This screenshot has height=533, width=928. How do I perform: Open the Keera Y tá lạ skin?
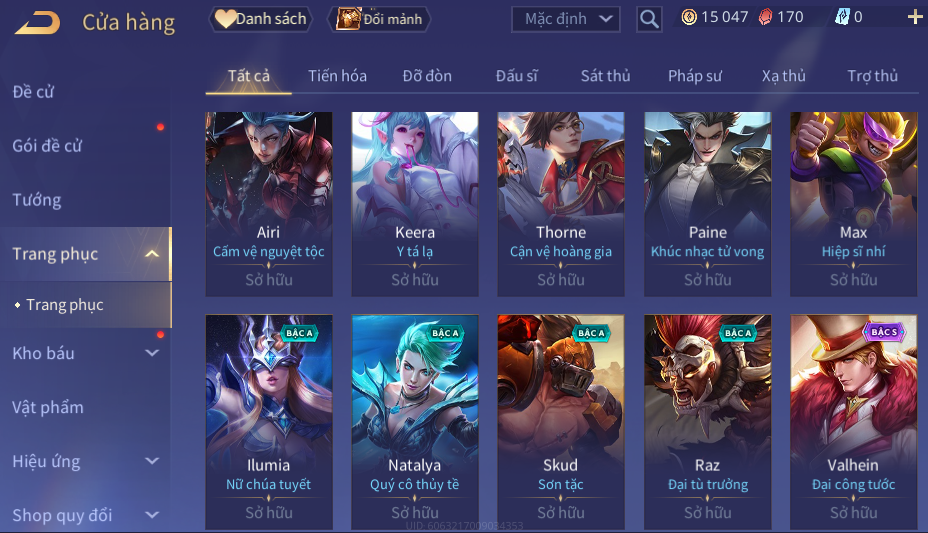pyautogui.click(x=415, y=204)
